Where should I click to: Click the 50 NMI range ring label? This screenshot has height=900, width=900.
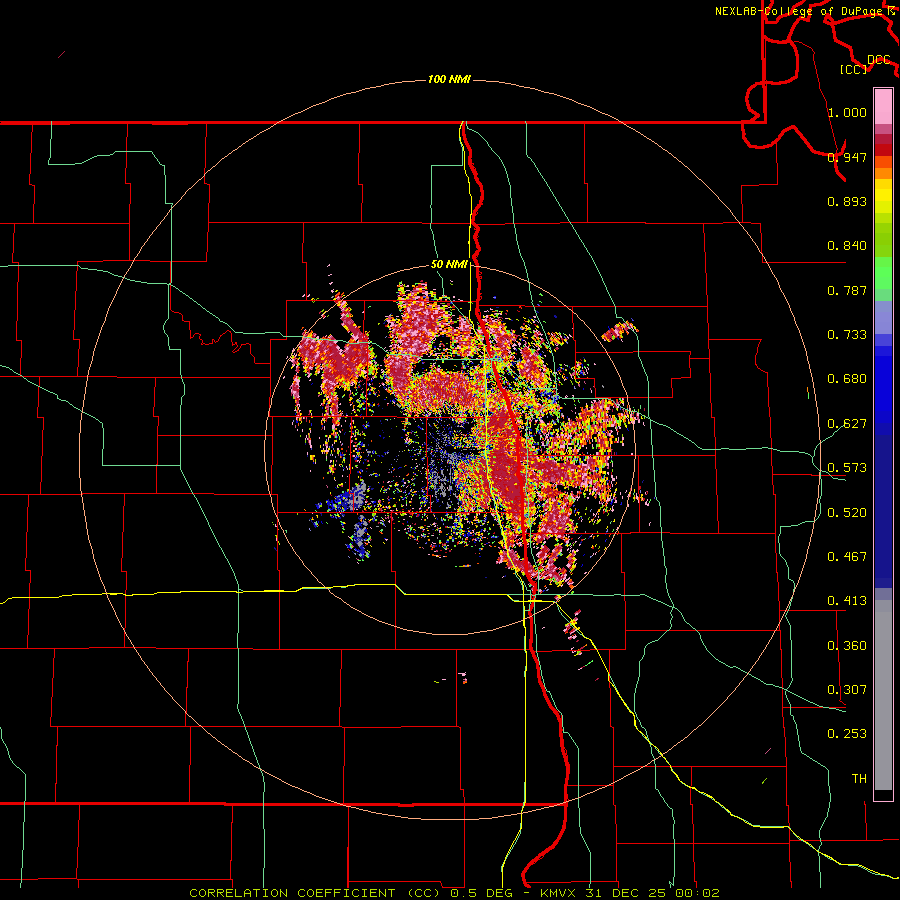pos(449,264)
